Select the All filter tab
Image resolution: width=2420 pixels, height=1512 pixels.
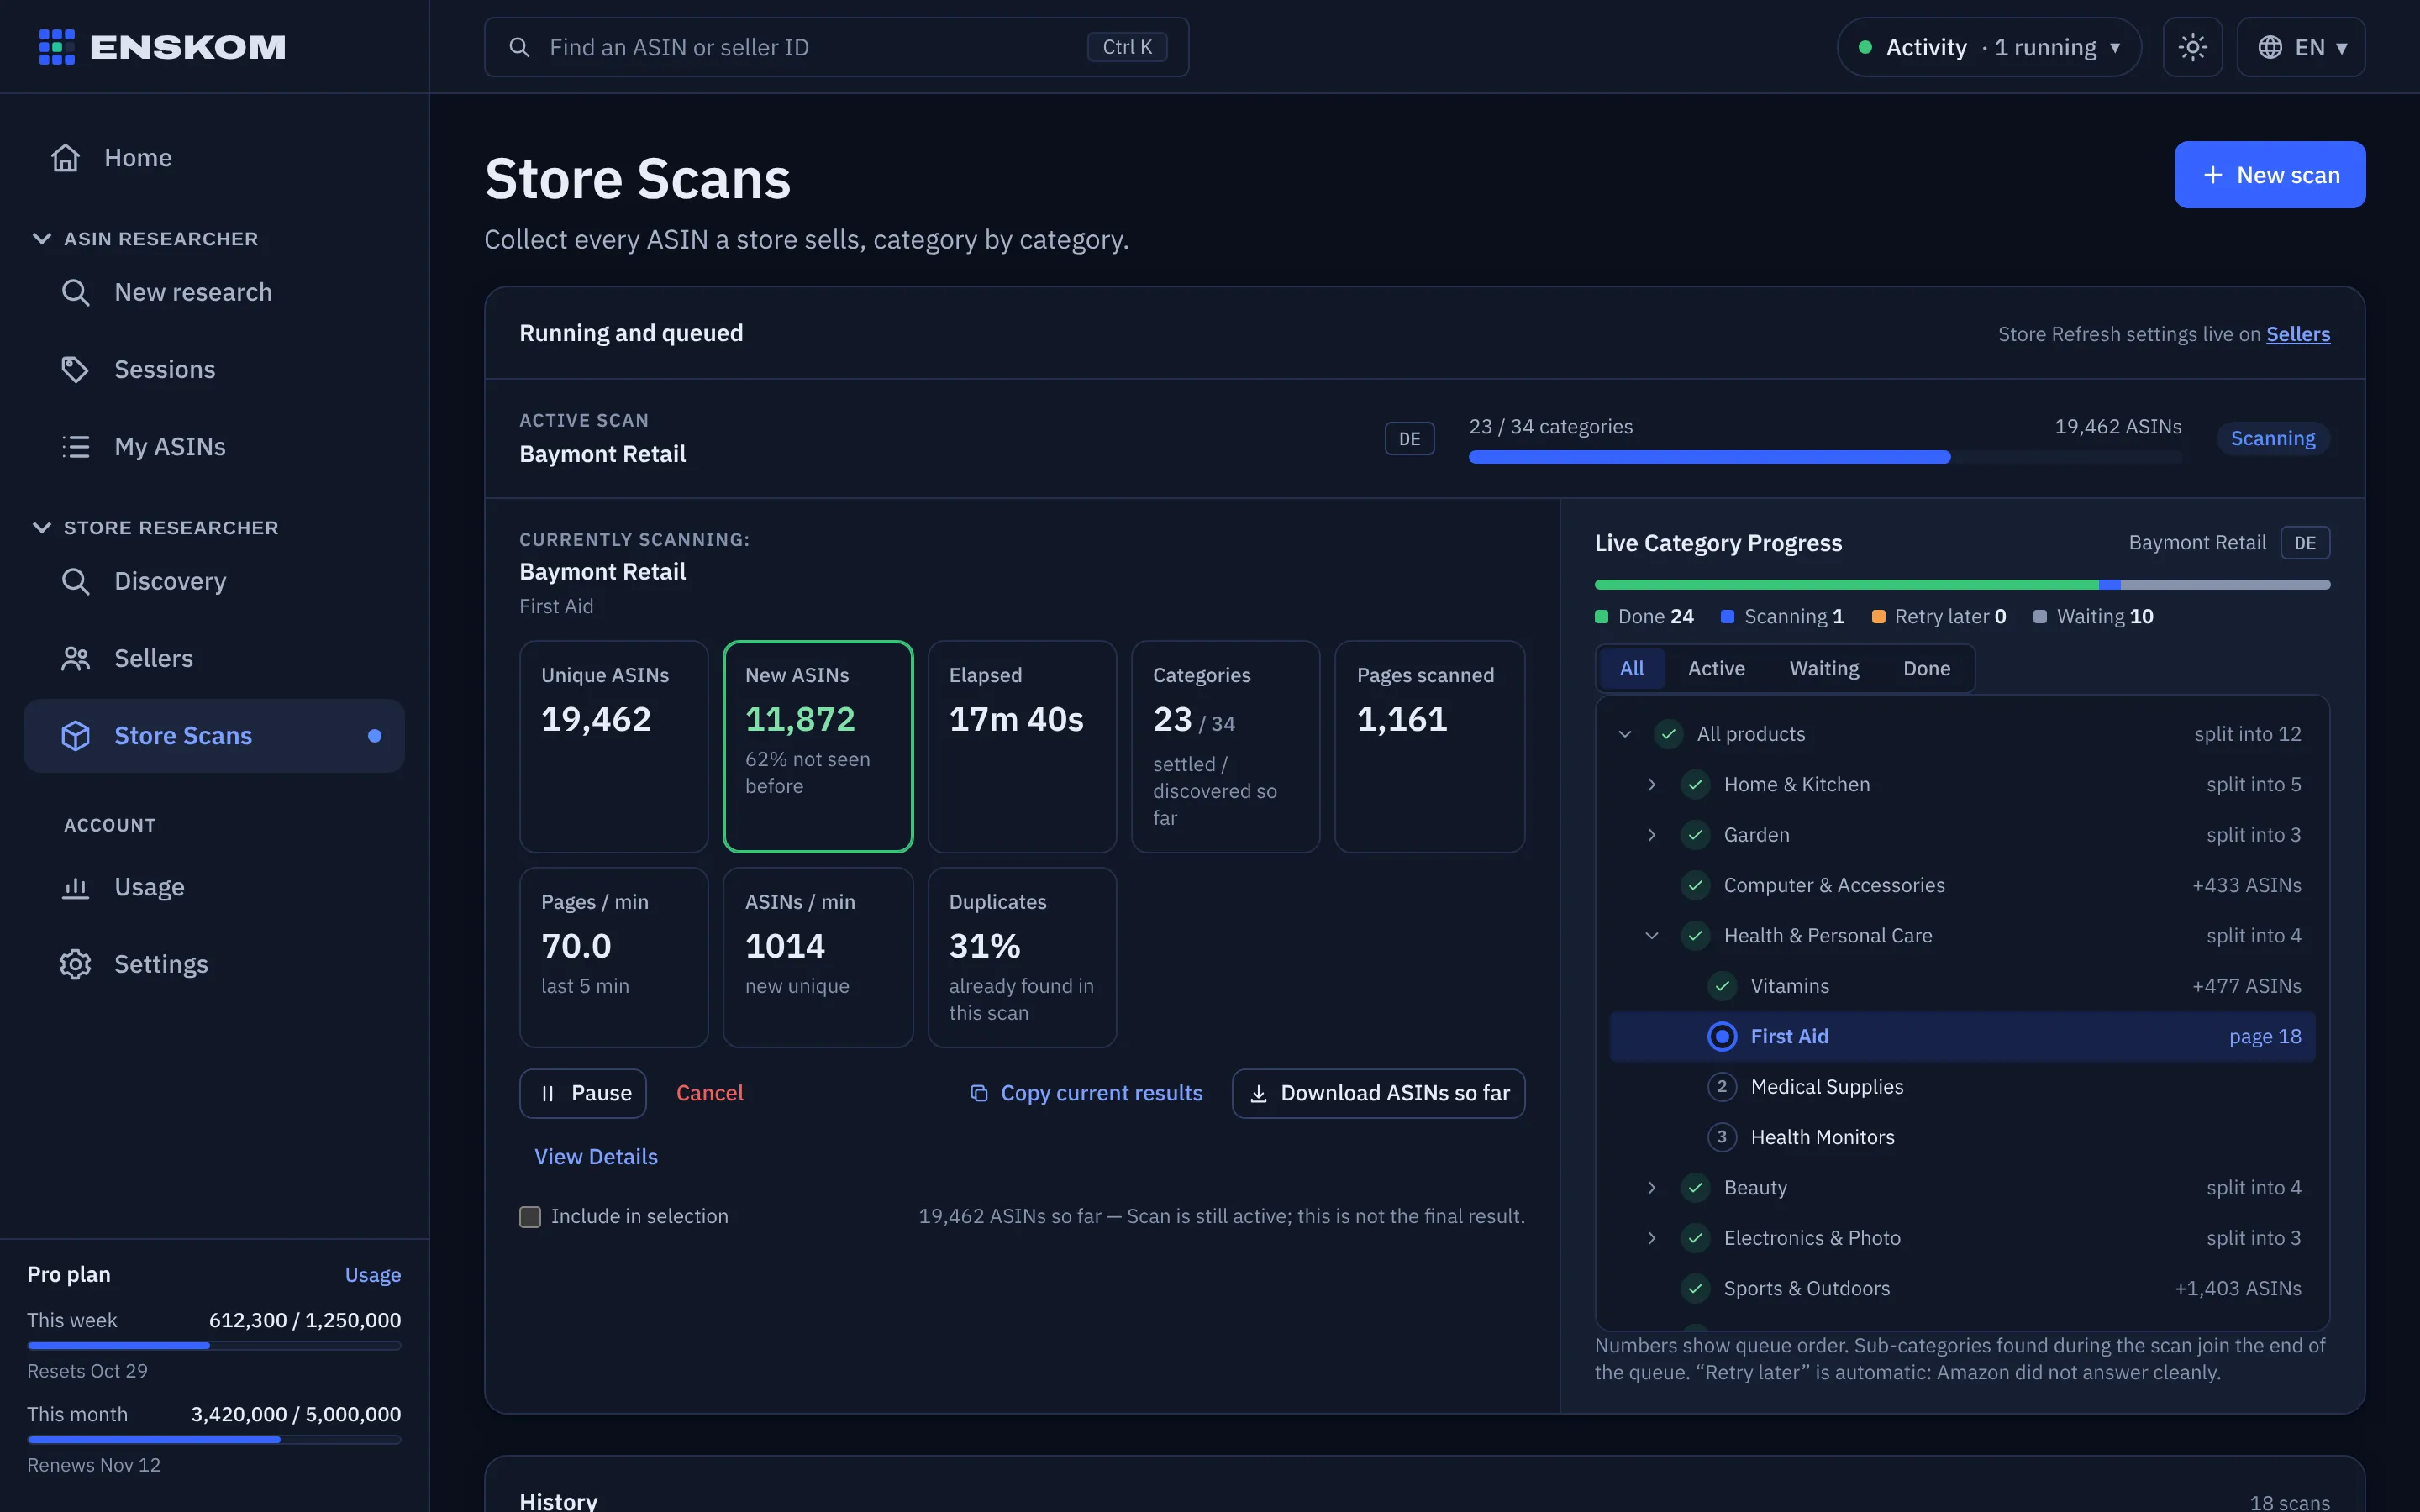click(x=1632, y=668)
